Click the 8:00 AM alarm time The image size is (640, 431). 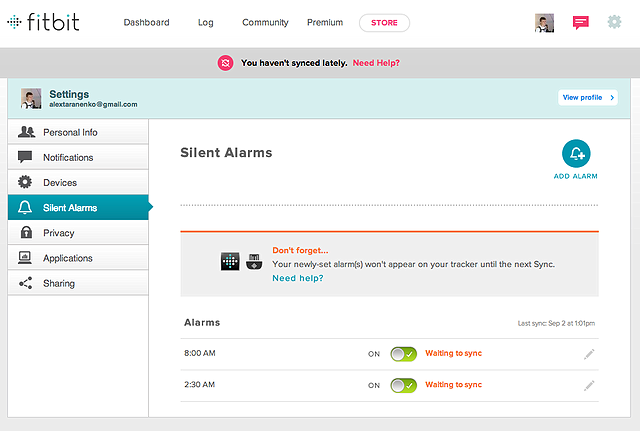tap(200, 353)
